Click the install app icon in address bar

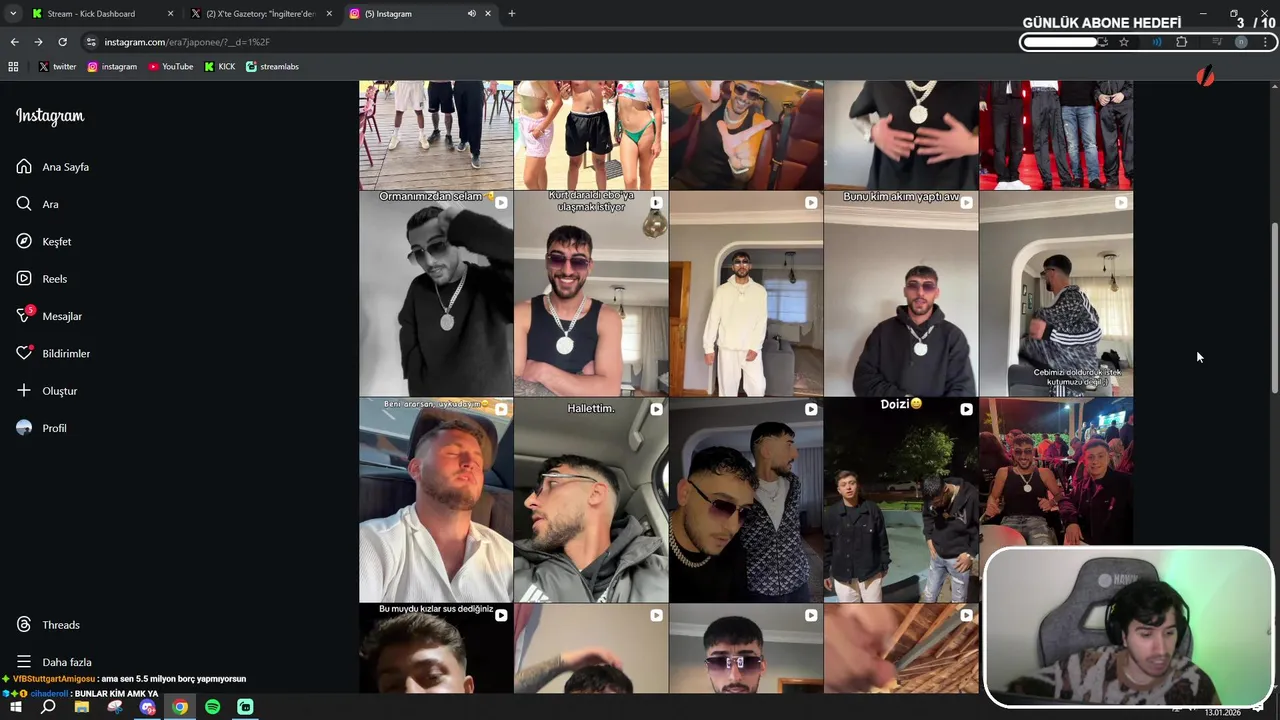pyautogui.click(x=1103, y=42)
